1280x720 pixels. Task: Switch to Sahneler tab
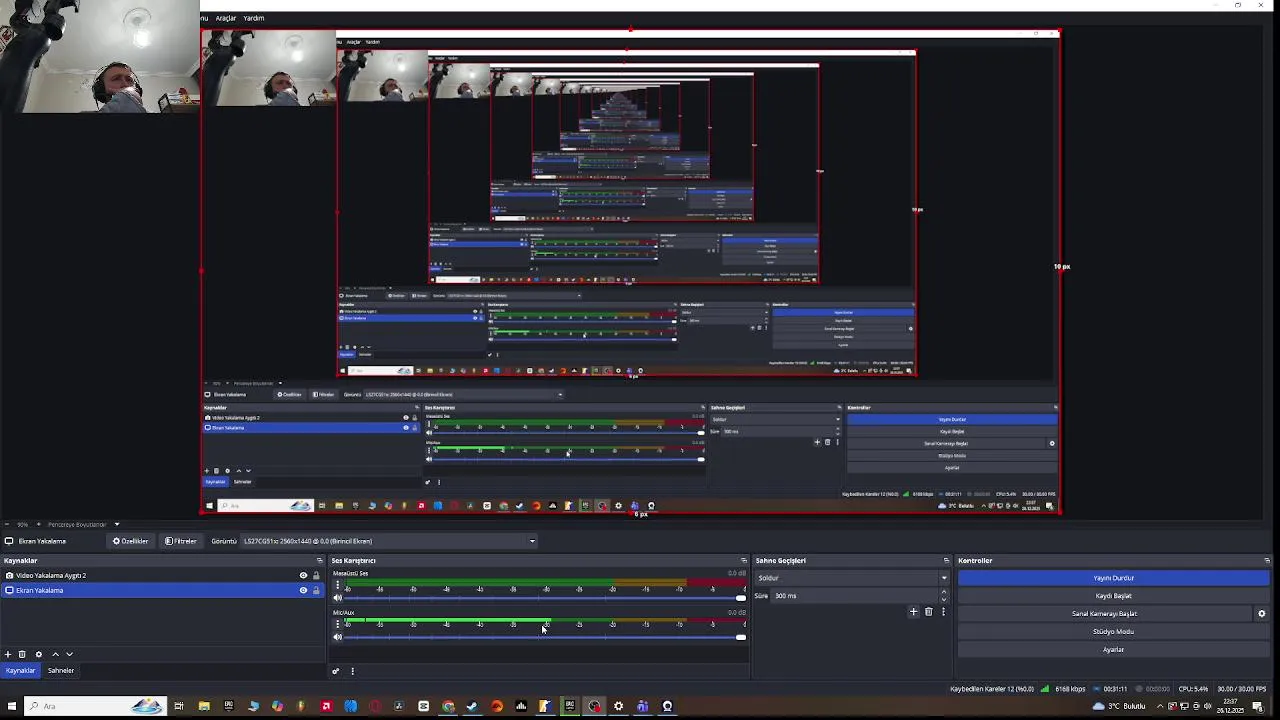pyautogui.click(x=61, y=670)
